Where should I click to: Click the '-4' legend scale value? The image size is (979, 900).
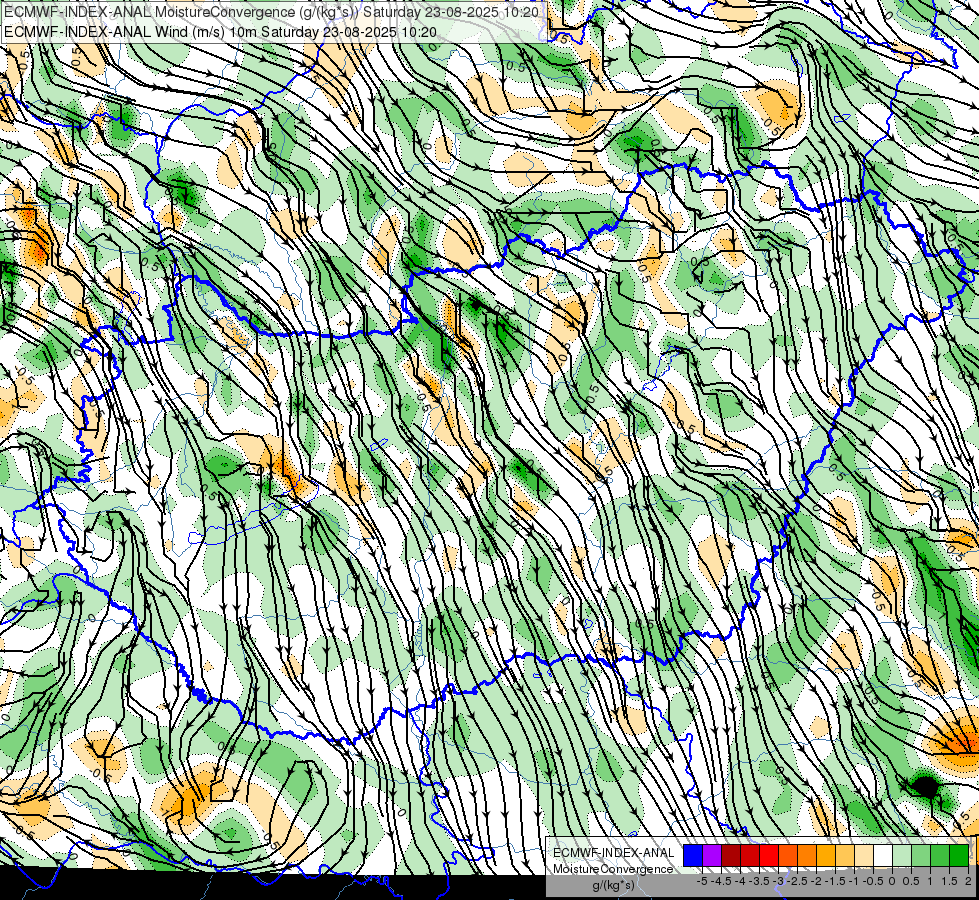[x=740, y=881]
